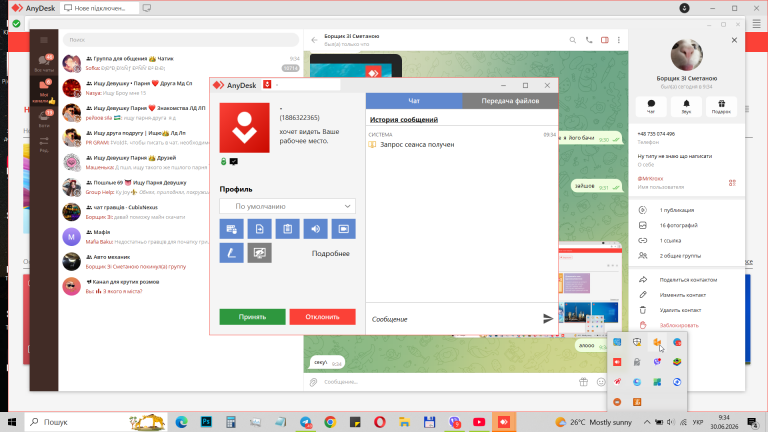
Task: Open the folder edit sliders icon
Action: pos(44,144)
